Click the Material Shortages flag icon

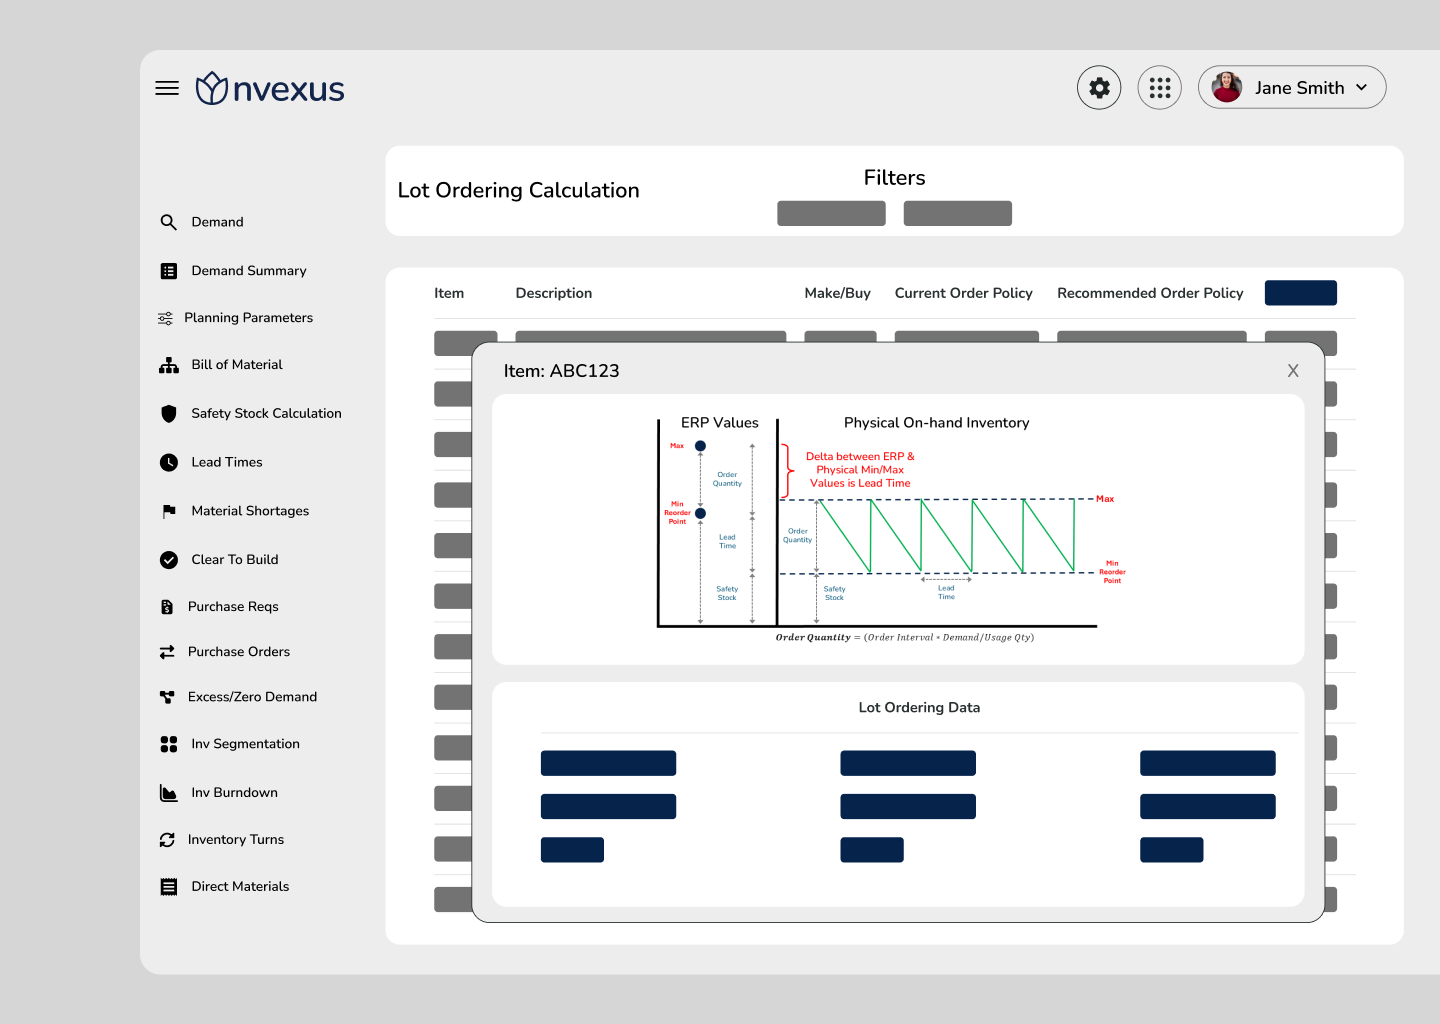pos(169,511)
